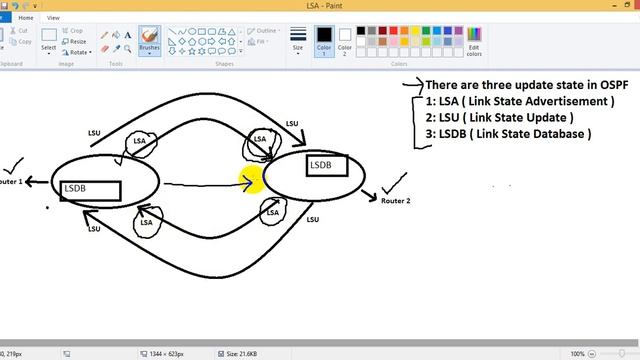Image resolution: width=640 pixels, height=360 pixels.
Task: Choose the Triangle shape
Action: pyautogui.click(x=231, y=31)
